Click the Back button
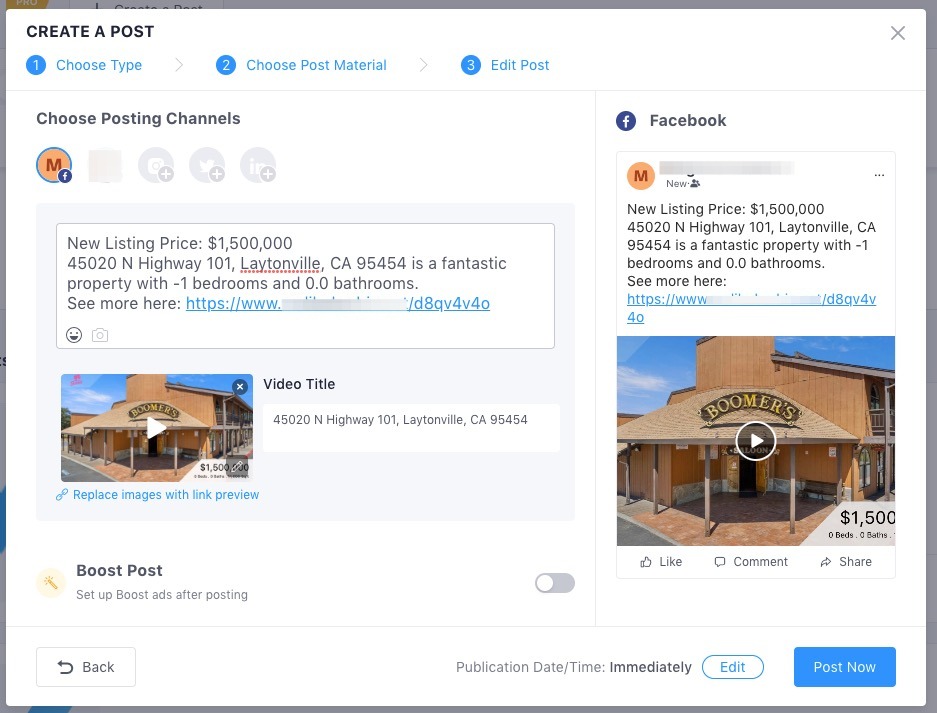The width and height of the screenshot is (937, 713). point(85,667)
